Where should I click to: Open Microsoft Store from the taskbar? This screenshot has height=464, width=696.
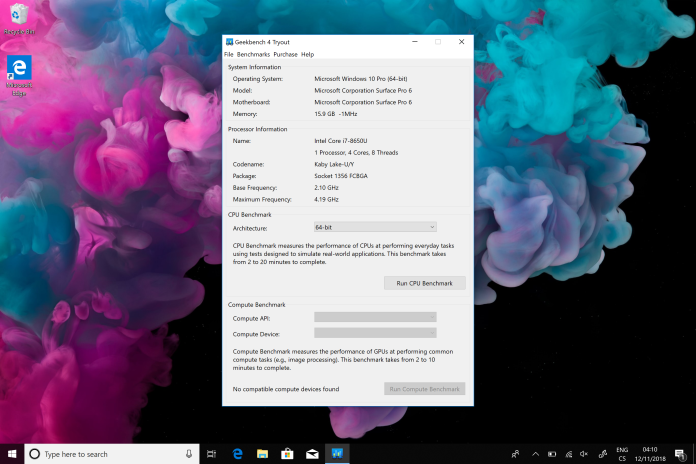287,454
